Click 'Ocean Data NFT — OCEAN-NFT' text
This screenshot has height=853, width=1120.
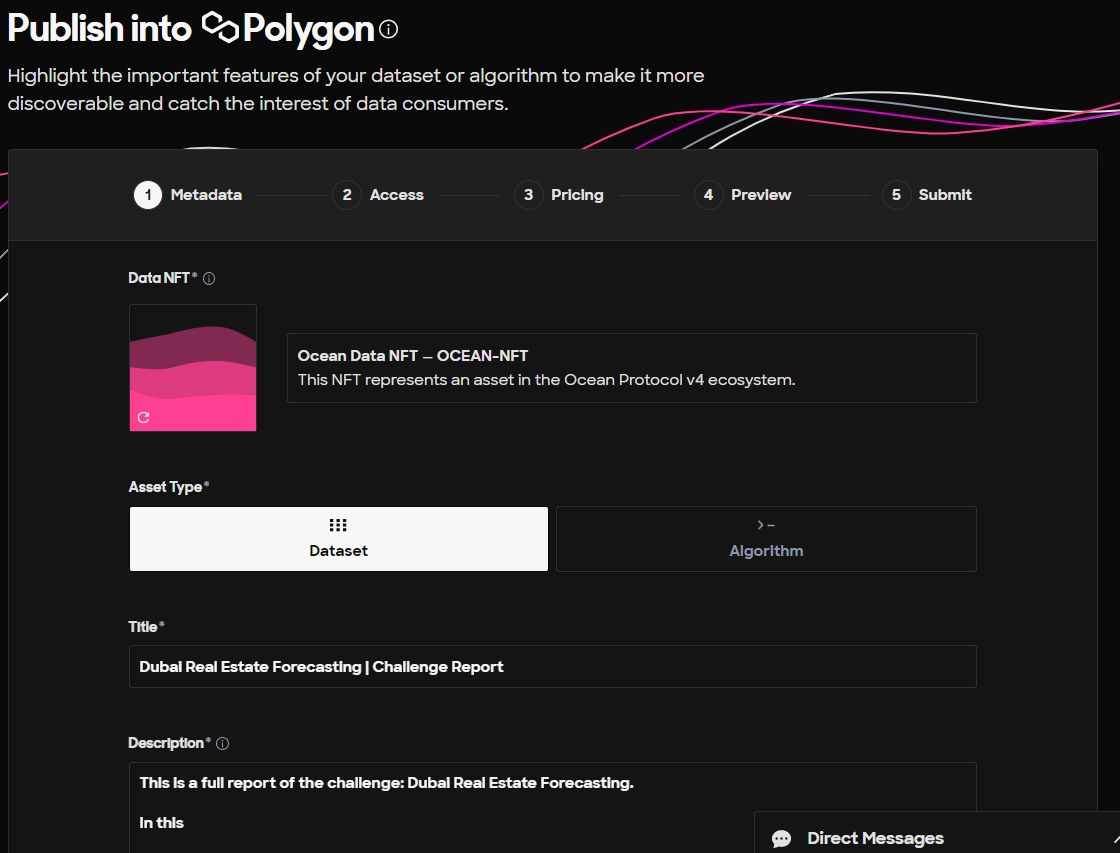413,356
